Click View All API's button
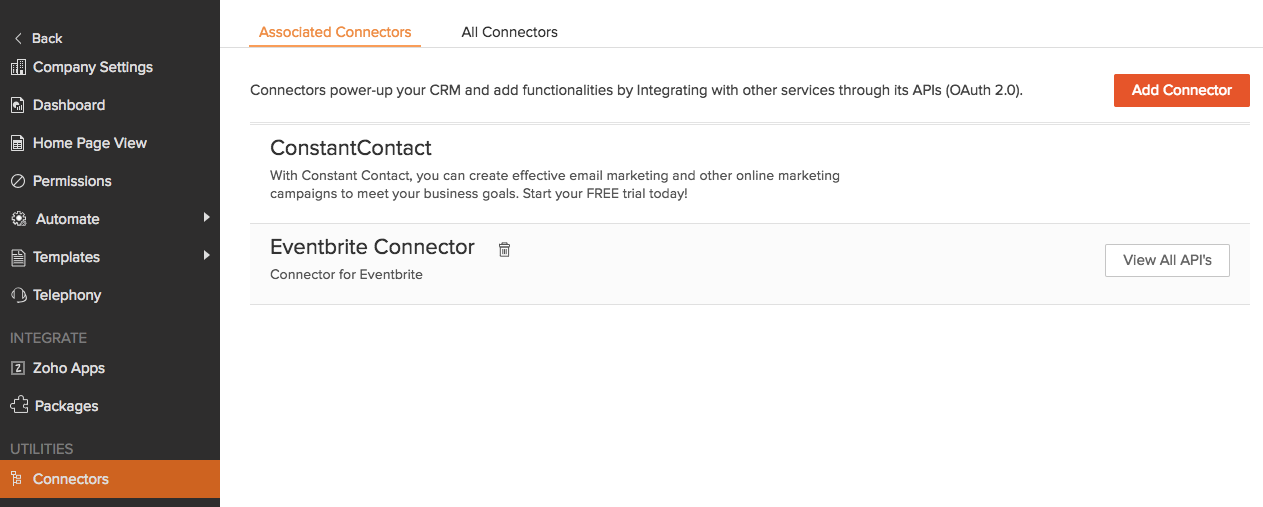1263x507 pixels. (1166, 260)
